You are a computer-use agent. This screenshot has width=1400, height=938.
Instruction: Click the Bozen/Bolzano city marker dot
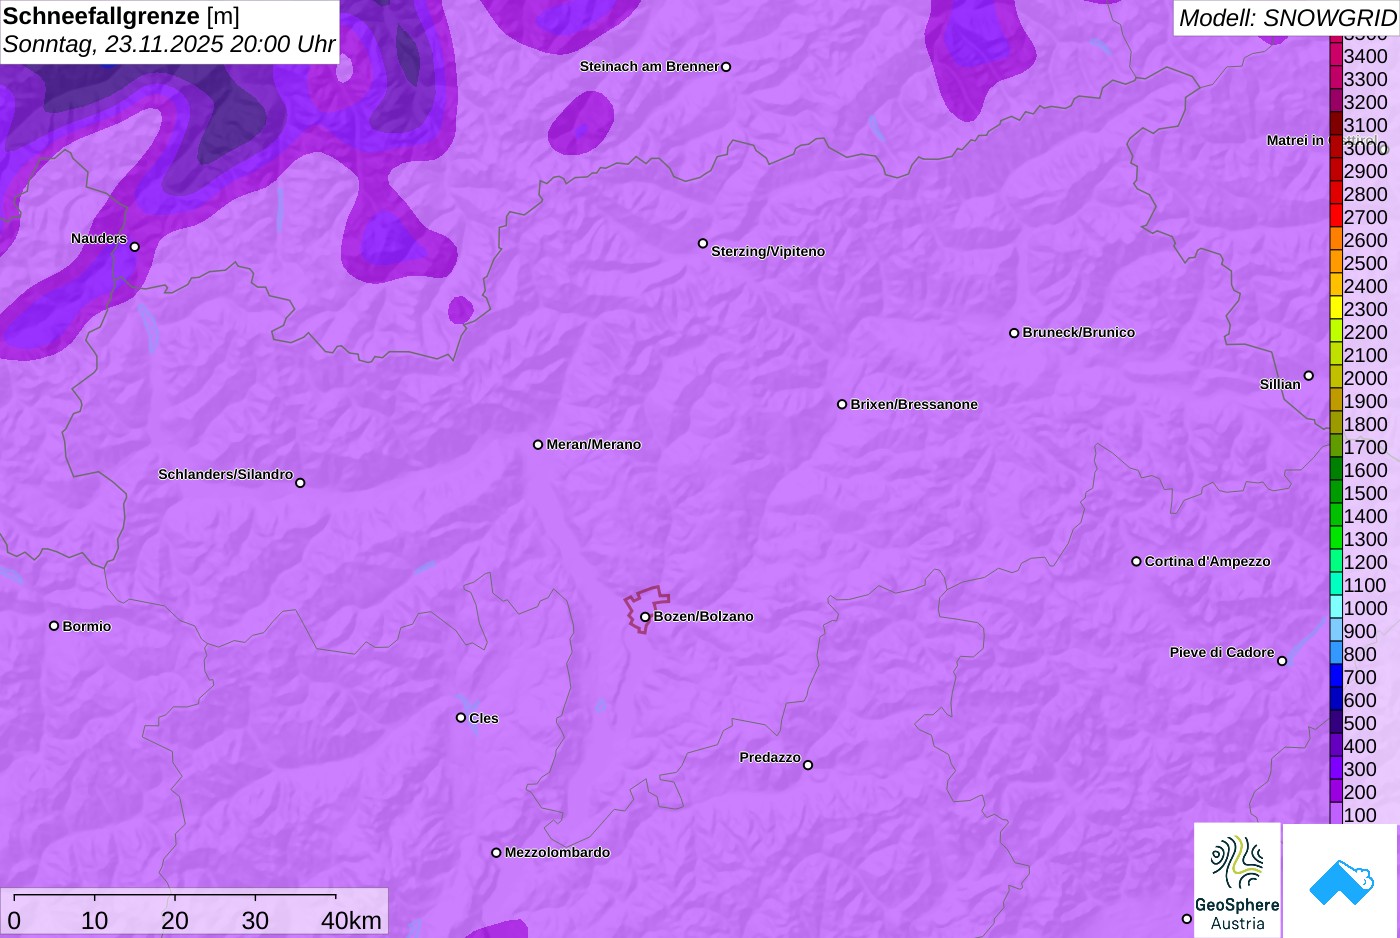pos(645,617)
